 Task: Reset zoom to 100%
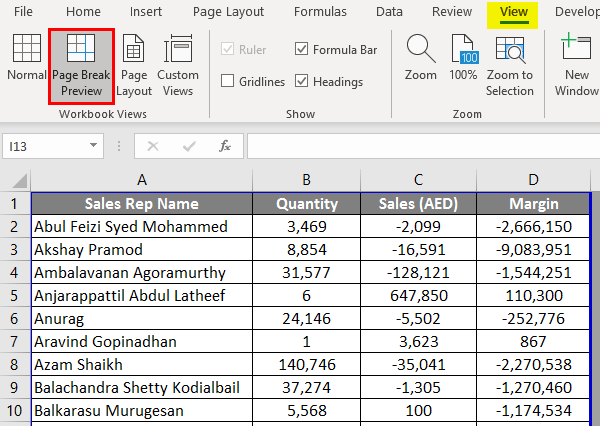coord(463,58)
